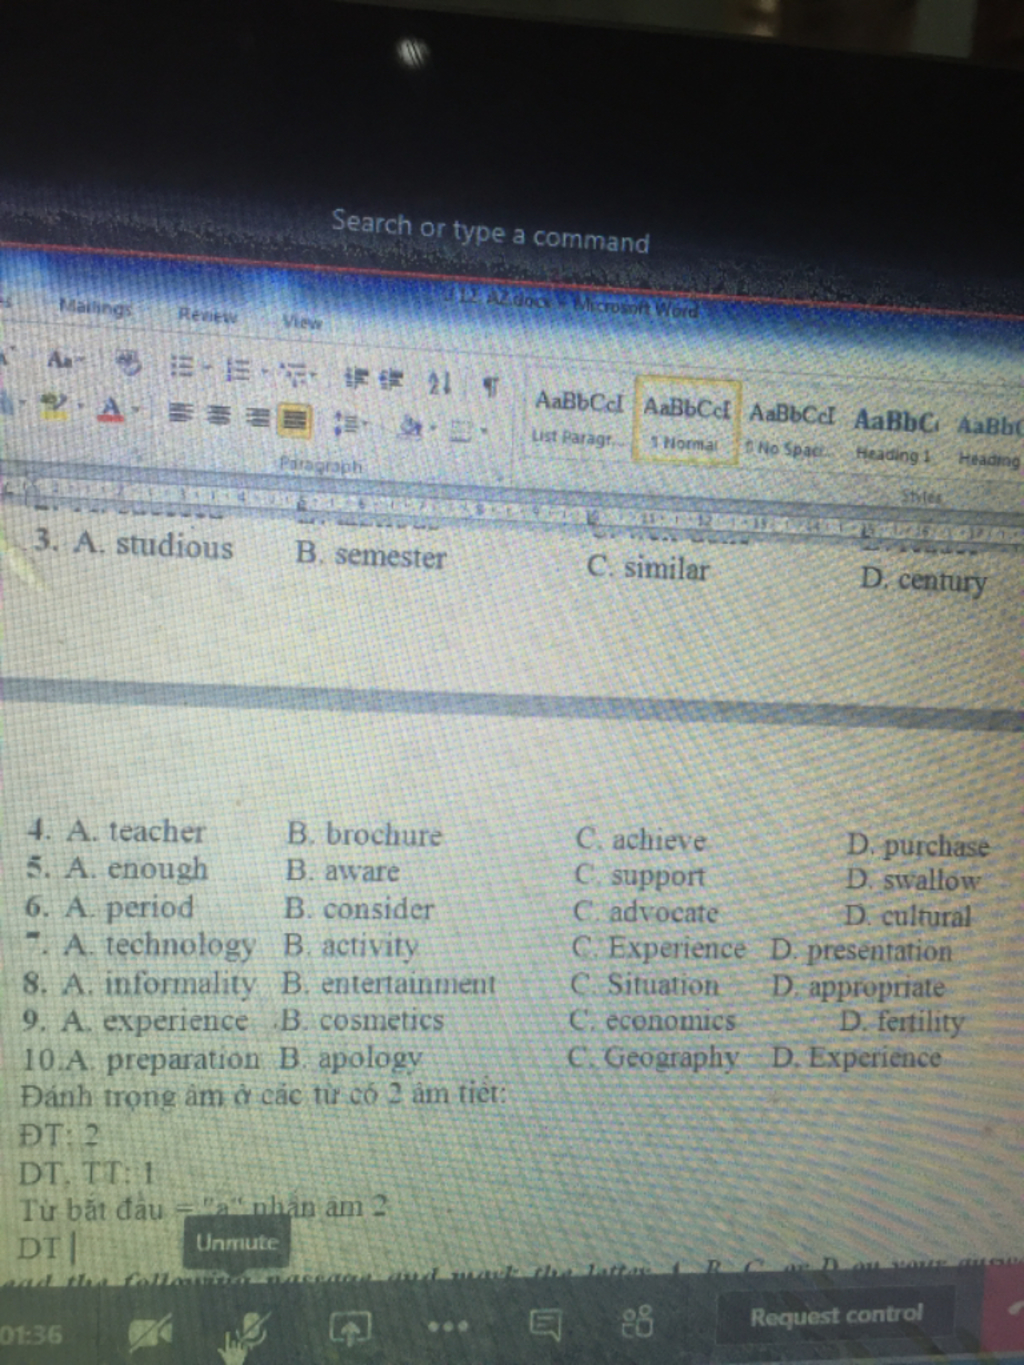The image size is (1024, 1365).
Task: Switch to the View ribbon tab
Action: [301, 321]
